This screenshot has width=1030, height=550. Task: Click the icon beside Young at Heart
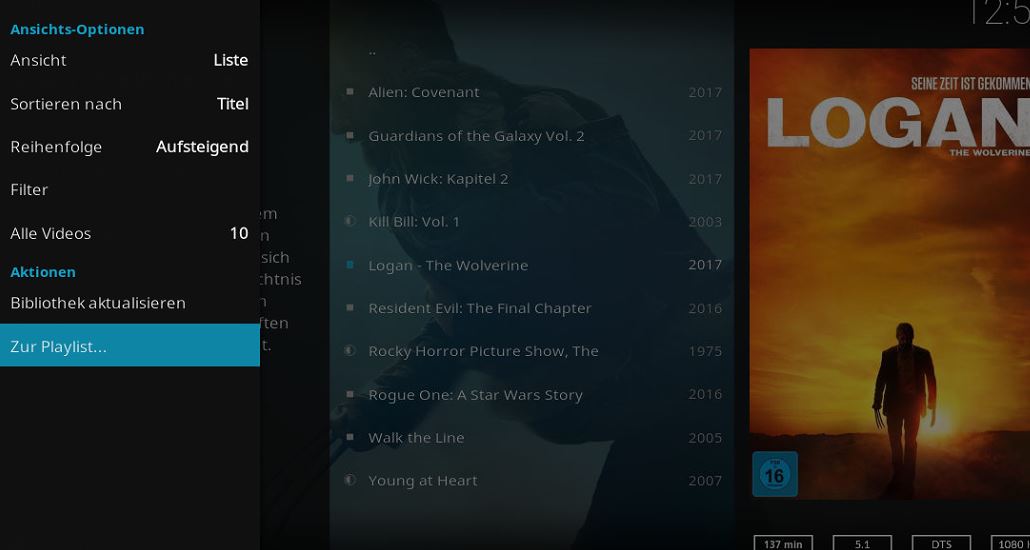pyautogui.click(x=350, y=480)
